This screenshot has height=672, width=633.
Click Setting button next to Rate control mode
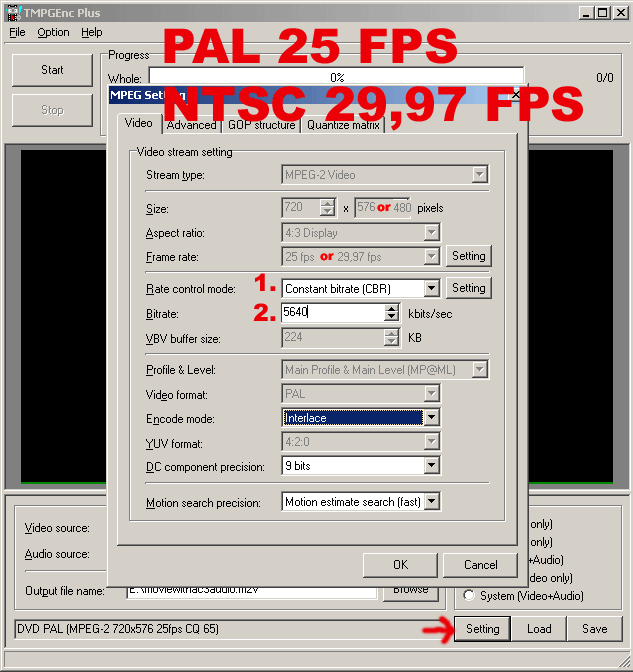pos(469,288)
